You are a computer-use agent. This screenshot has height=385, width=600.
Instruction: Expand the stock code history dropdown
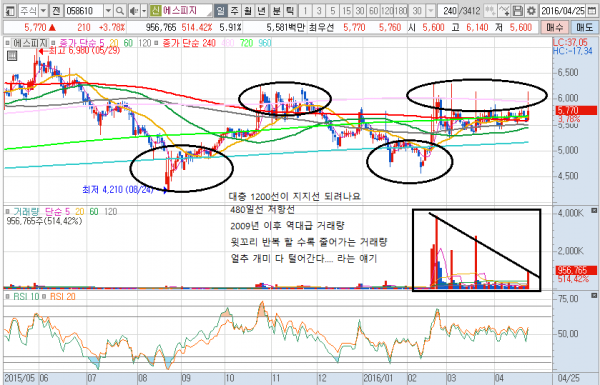(109, 11)
